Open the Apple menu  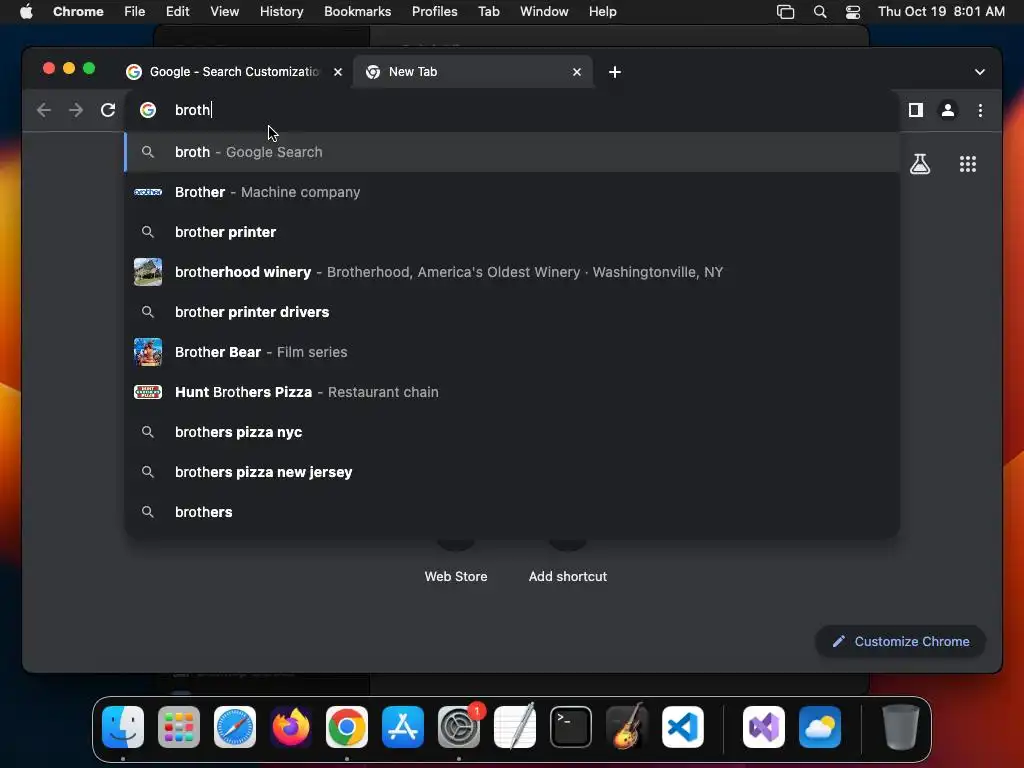26,11
